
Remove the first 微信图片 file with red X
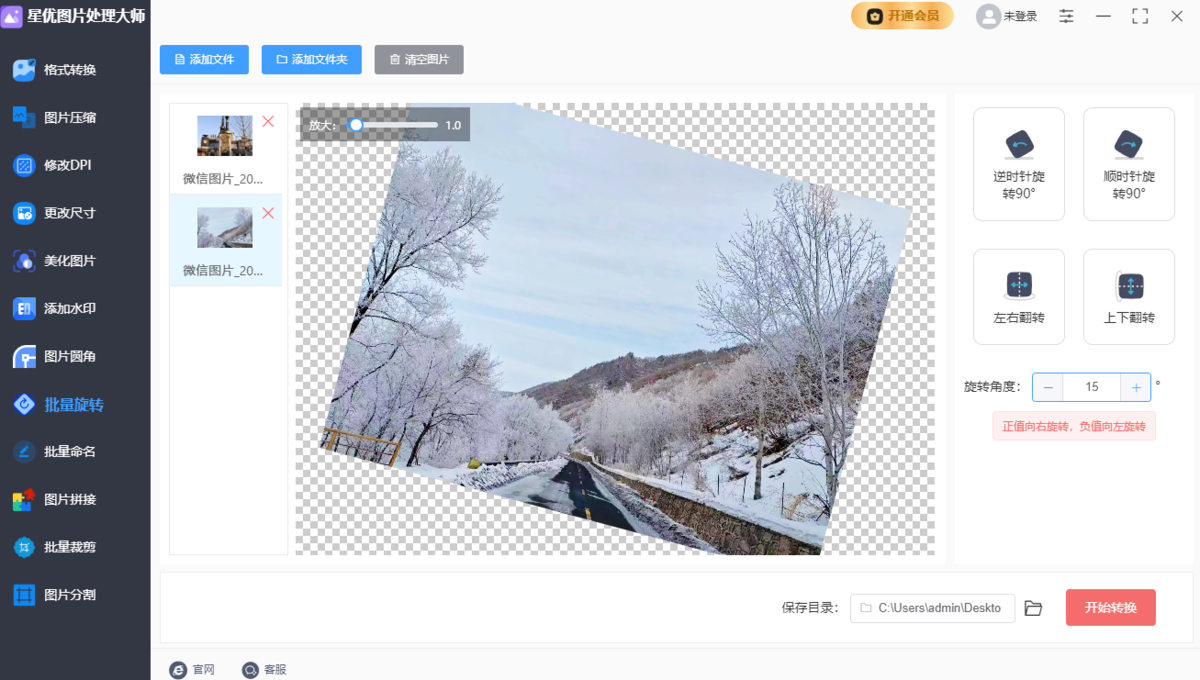point(268,121)
